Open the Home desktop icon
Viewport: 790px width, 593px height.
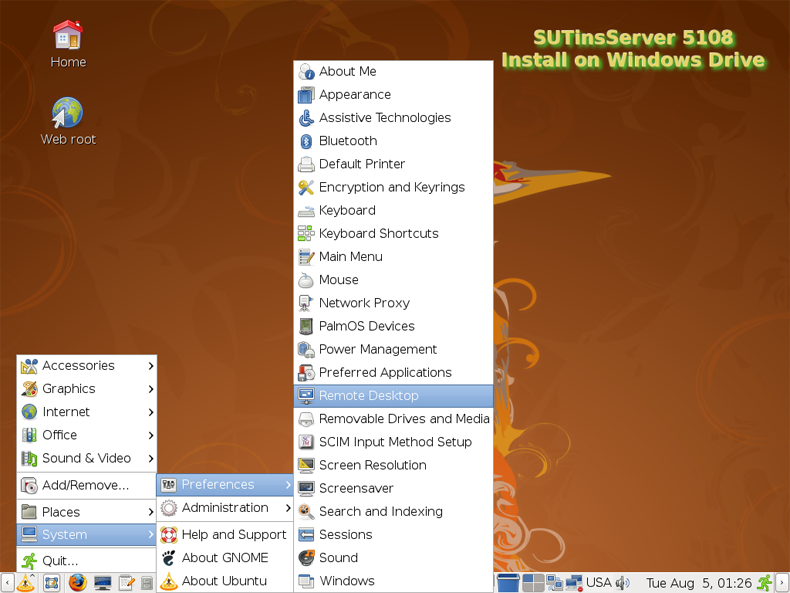point(68,44)
